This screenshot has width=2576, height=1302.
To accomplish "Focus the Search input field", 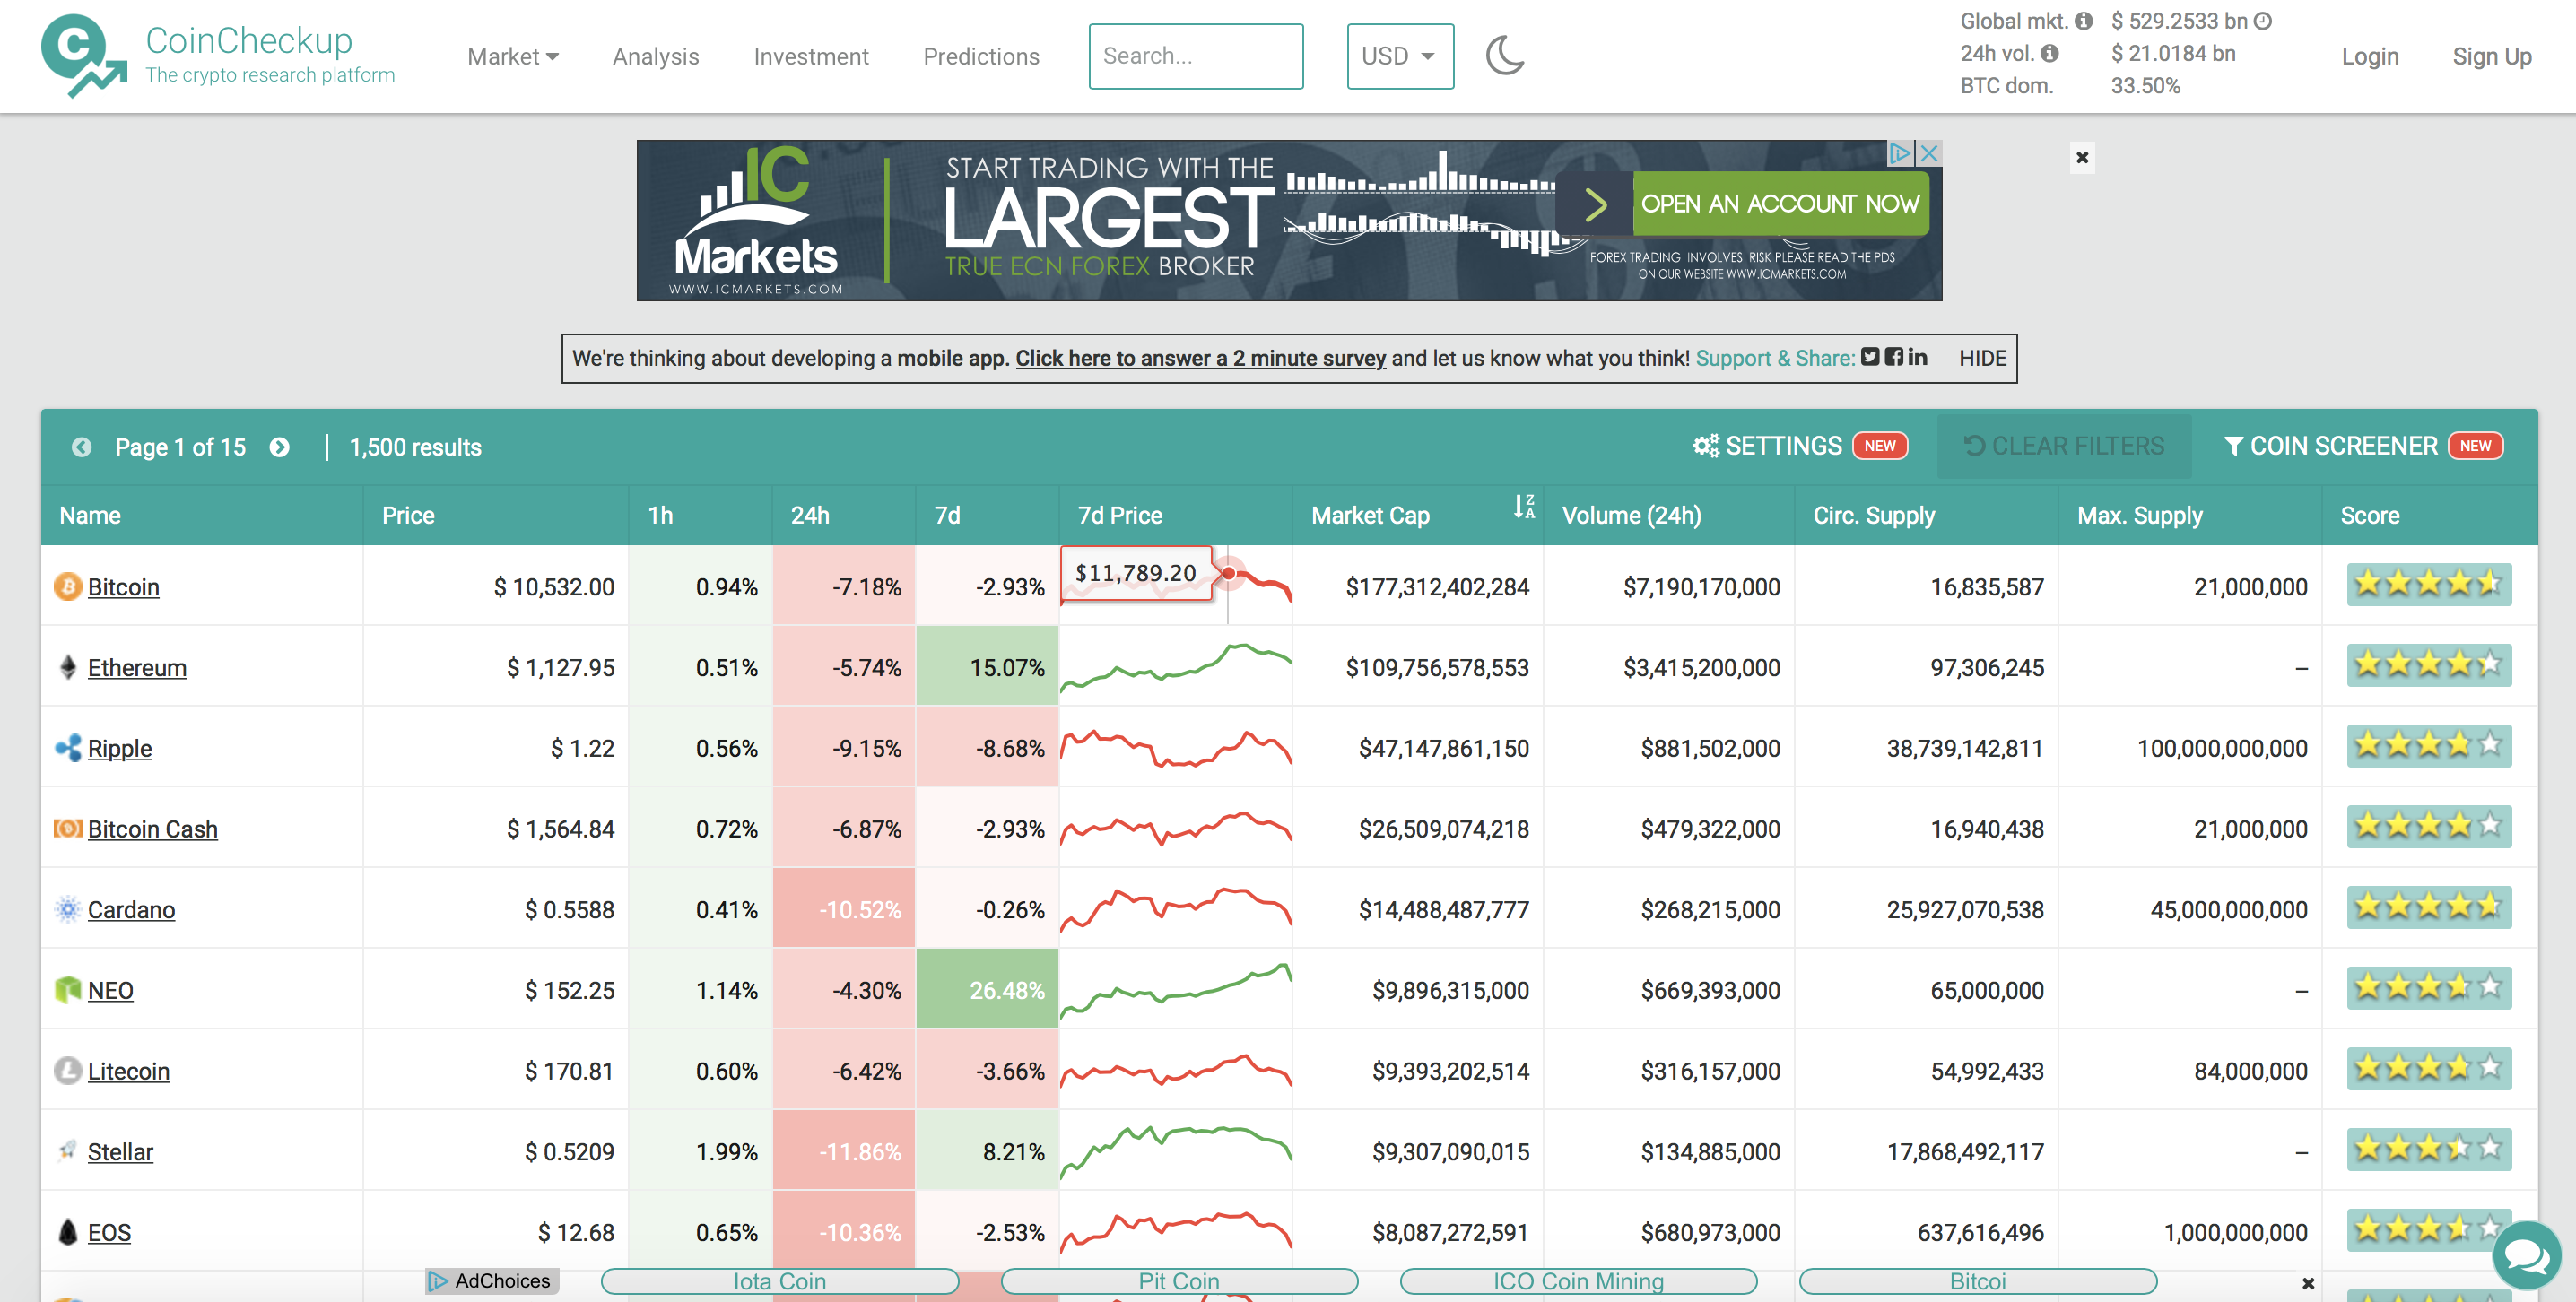I will 1195,57.
